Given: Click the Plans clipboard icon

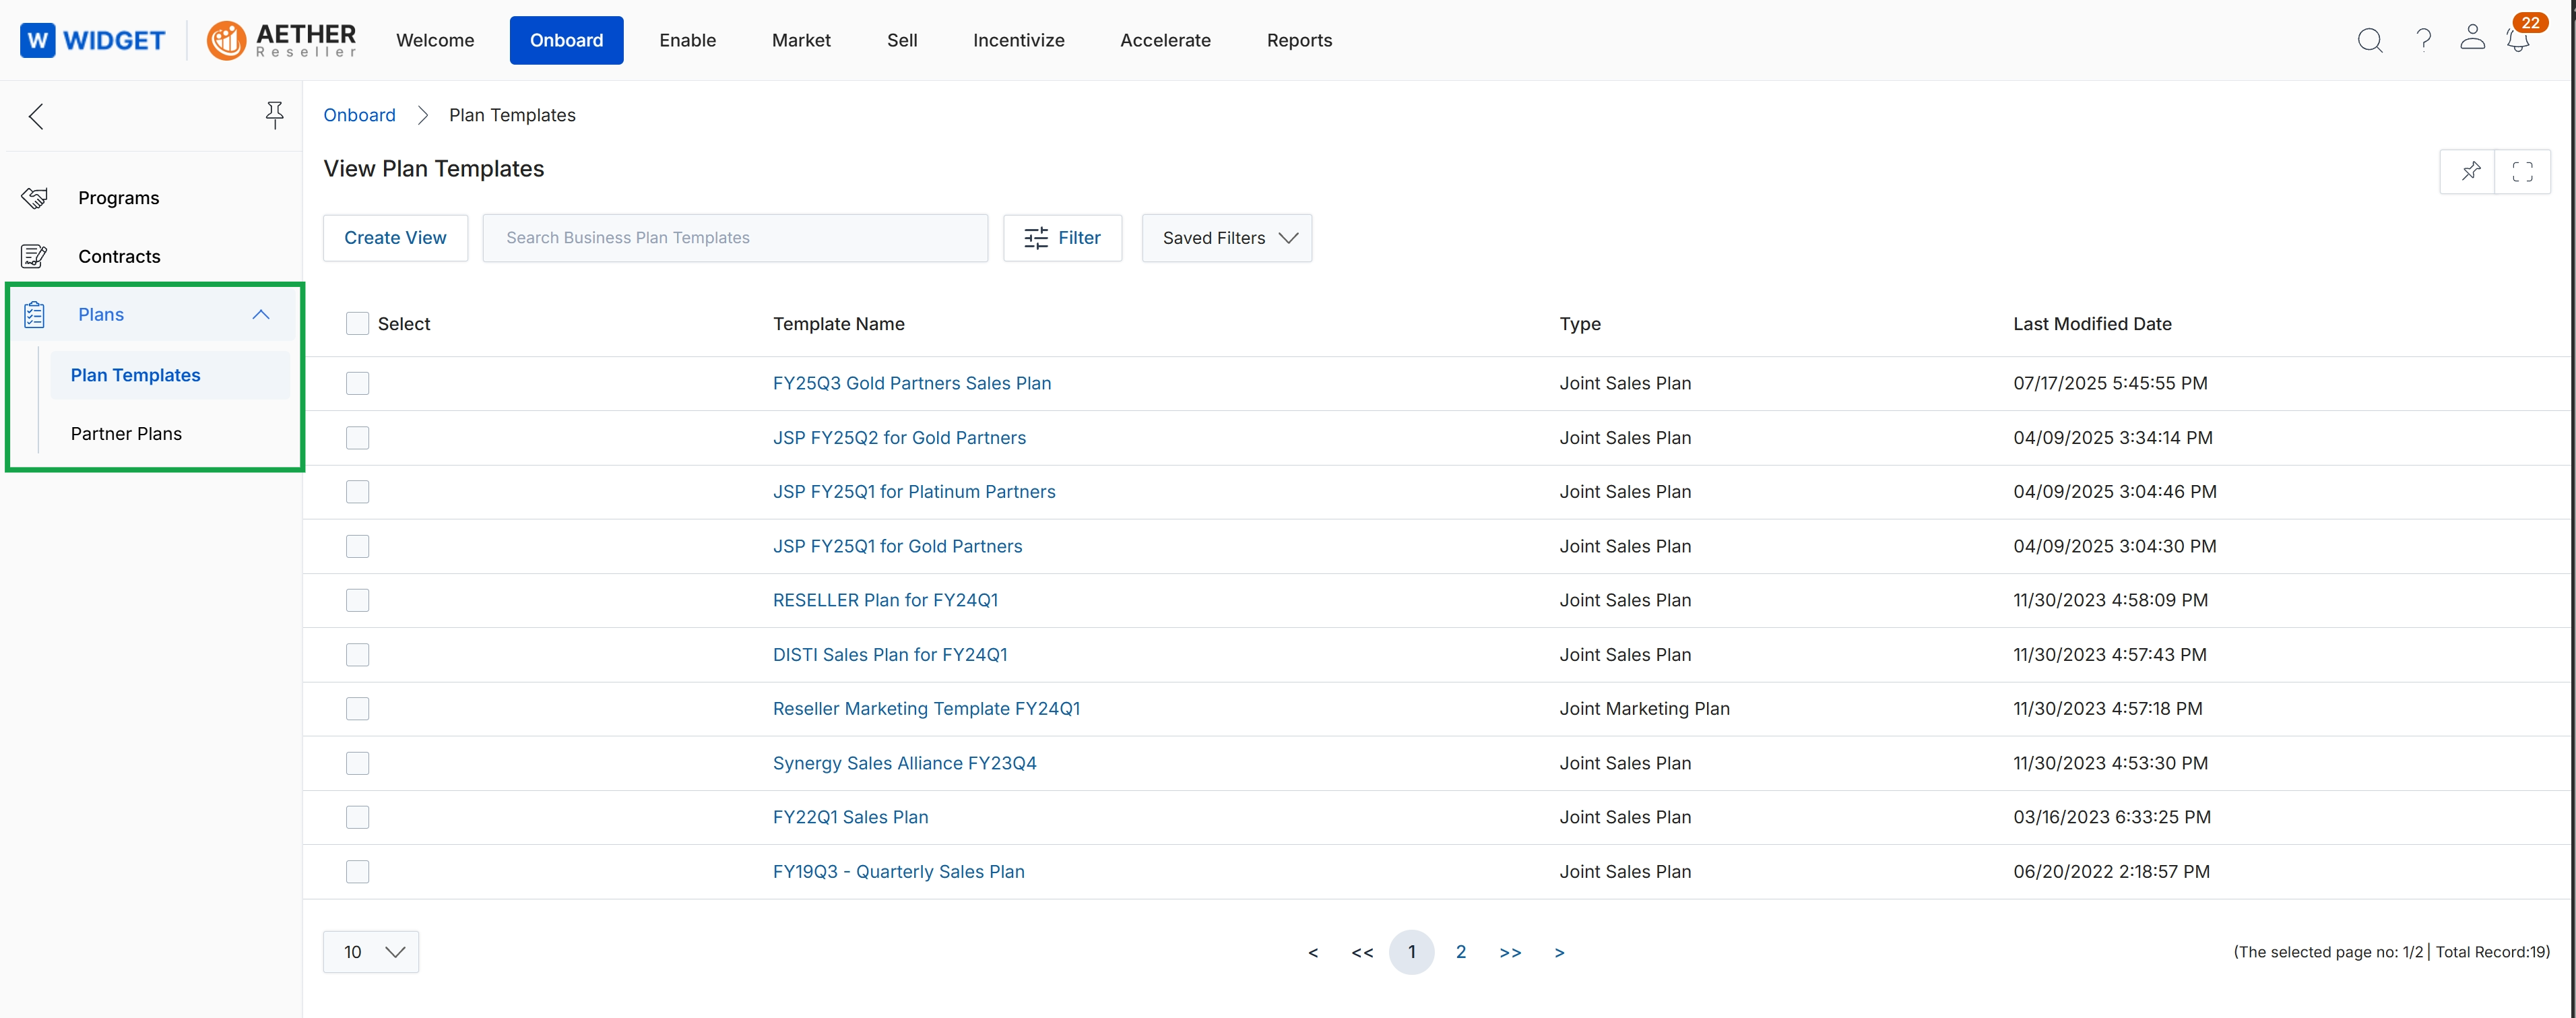Looking at the screenshot, I should pos(34,314).
